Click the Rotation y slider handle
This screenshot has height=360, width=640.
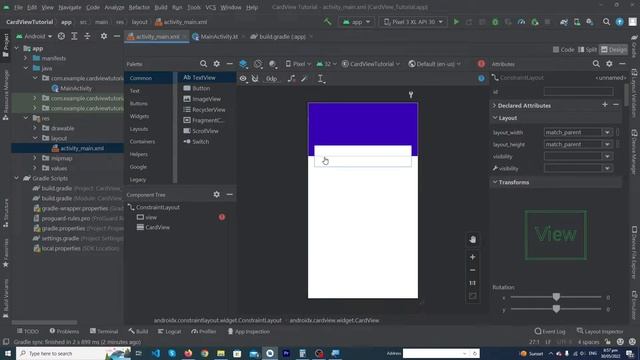(556, 309)
